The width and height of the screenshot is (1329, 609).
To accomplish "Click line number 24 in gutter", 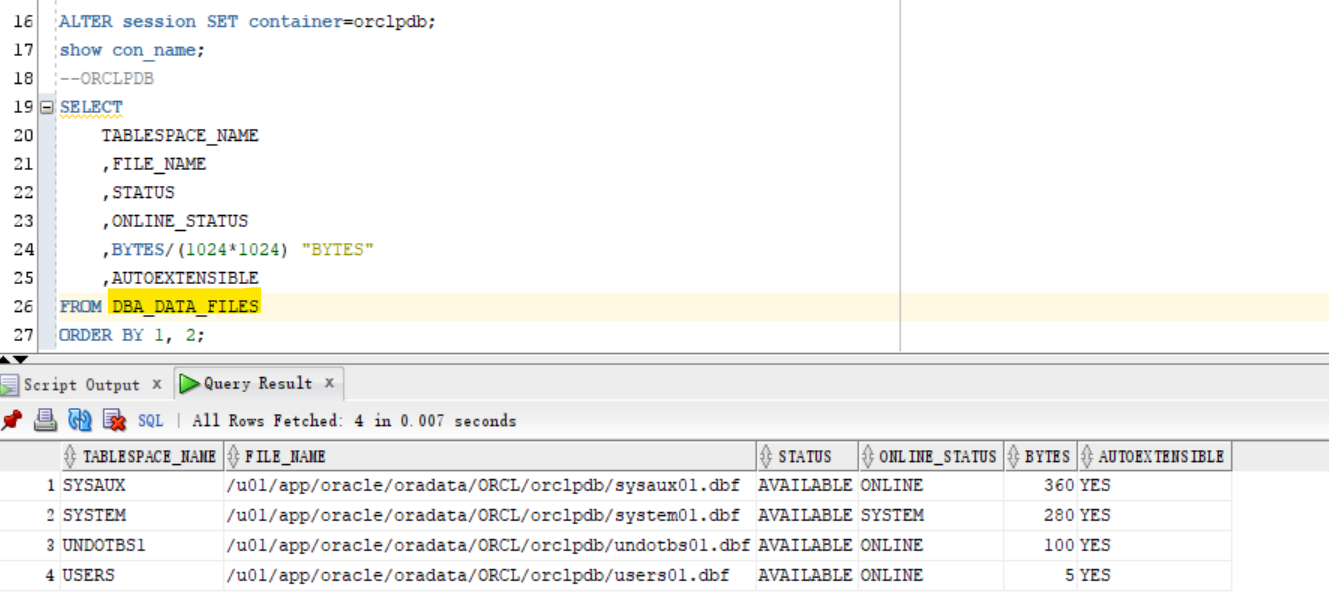I will [x=23, y=249].
